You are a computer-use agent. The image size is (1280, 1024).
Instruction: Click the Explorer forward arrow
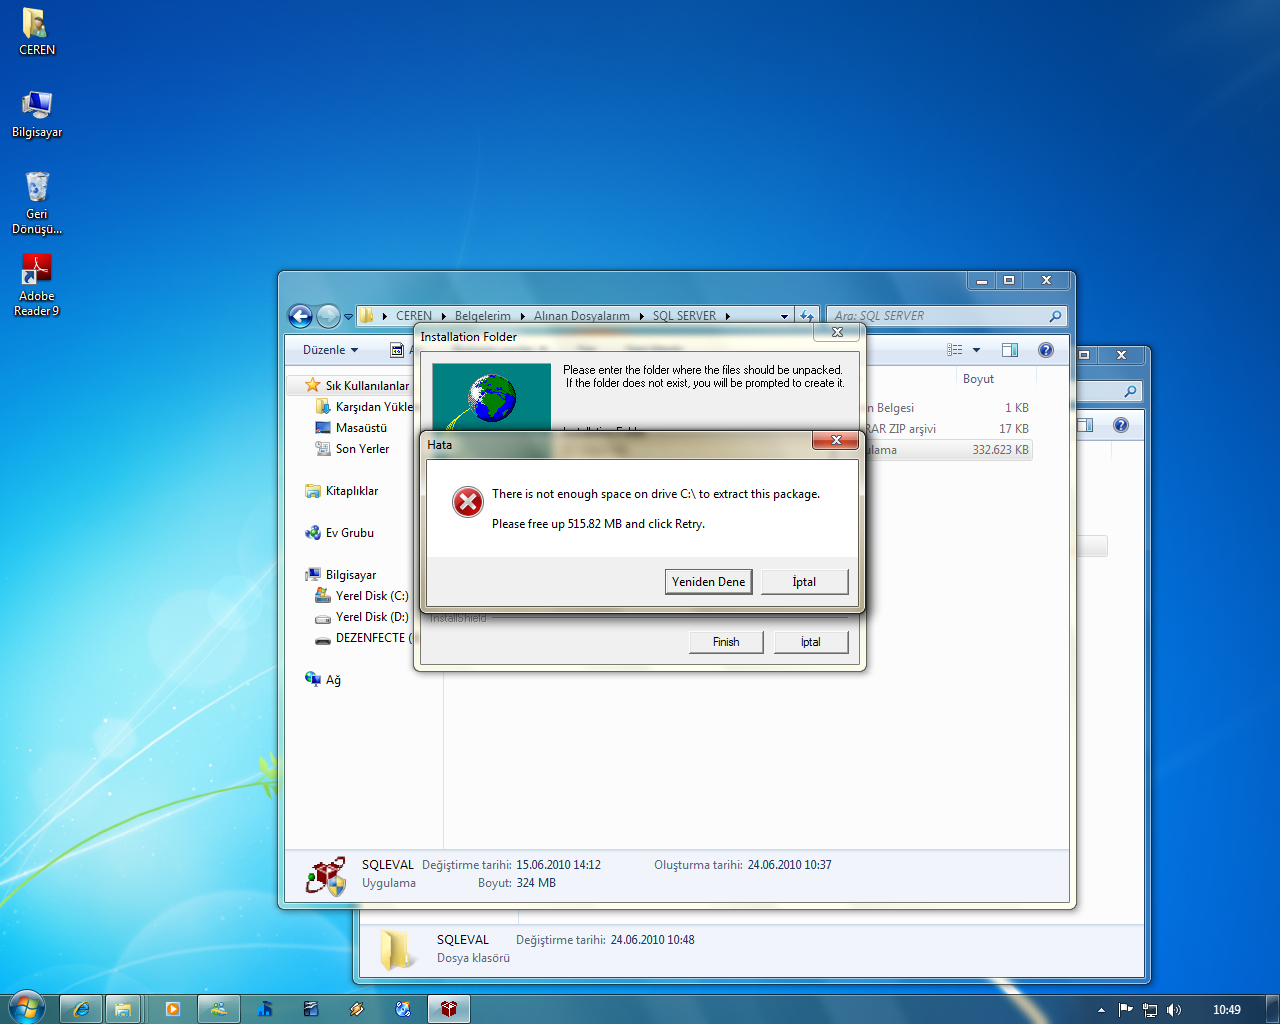(328, 316)
